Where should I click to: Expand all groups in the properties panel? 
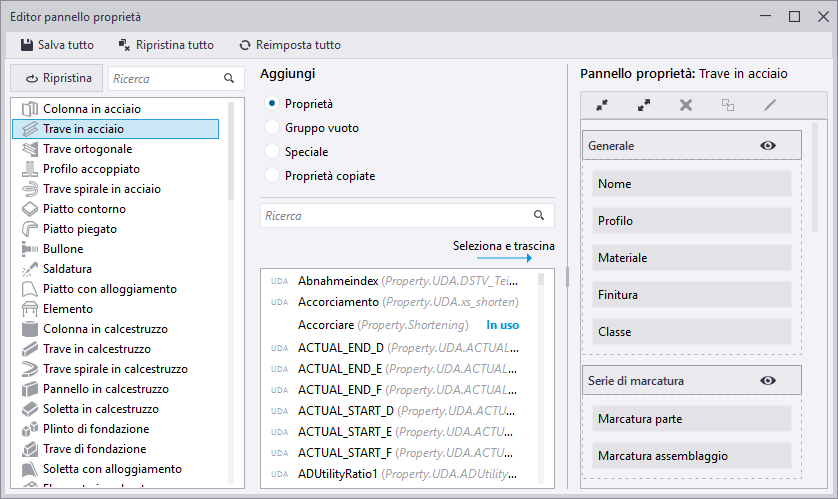pyautogui.click(x=644, y=105)
